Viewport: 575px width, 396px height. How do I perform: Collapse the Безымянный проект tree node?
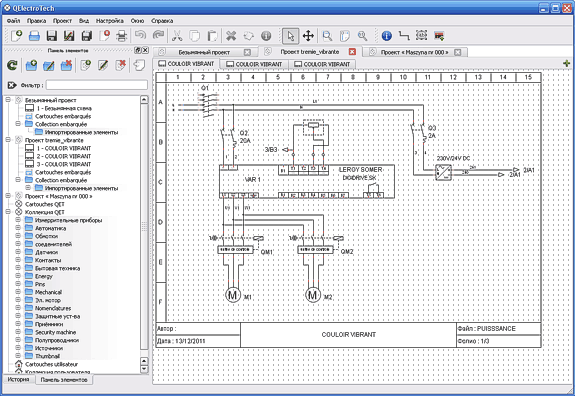[x=8, y=100]
